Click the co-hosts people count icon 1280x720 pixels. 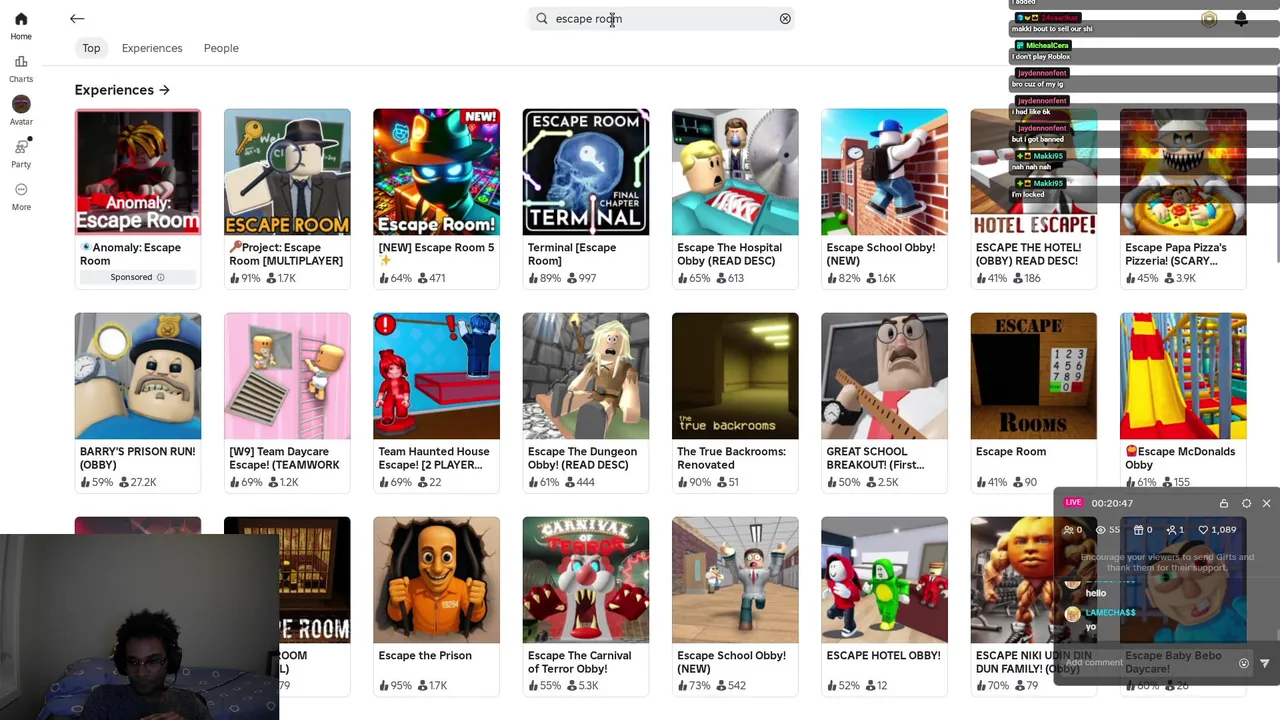click(x=1073, y=530)
